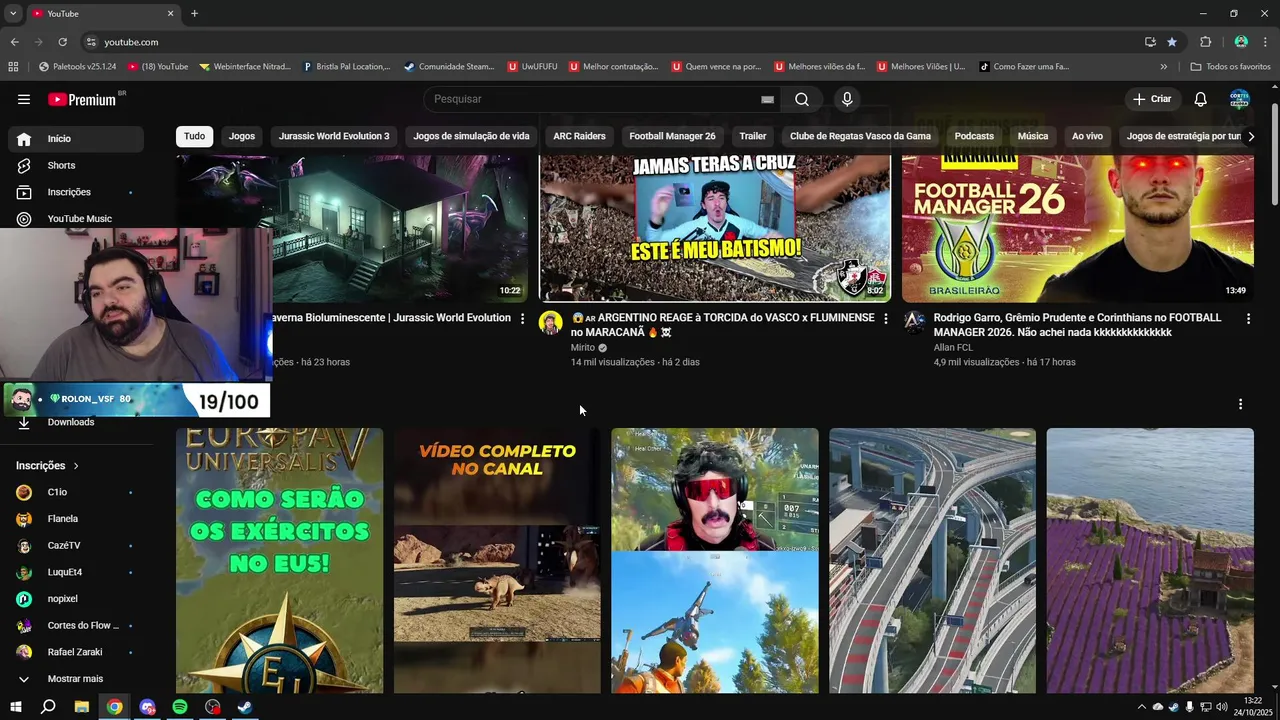Start voice search with the microphone icon
Image resolution: width=1280 pixels, height=720 pixels.
pyautogui.click(x=847, y=99)
